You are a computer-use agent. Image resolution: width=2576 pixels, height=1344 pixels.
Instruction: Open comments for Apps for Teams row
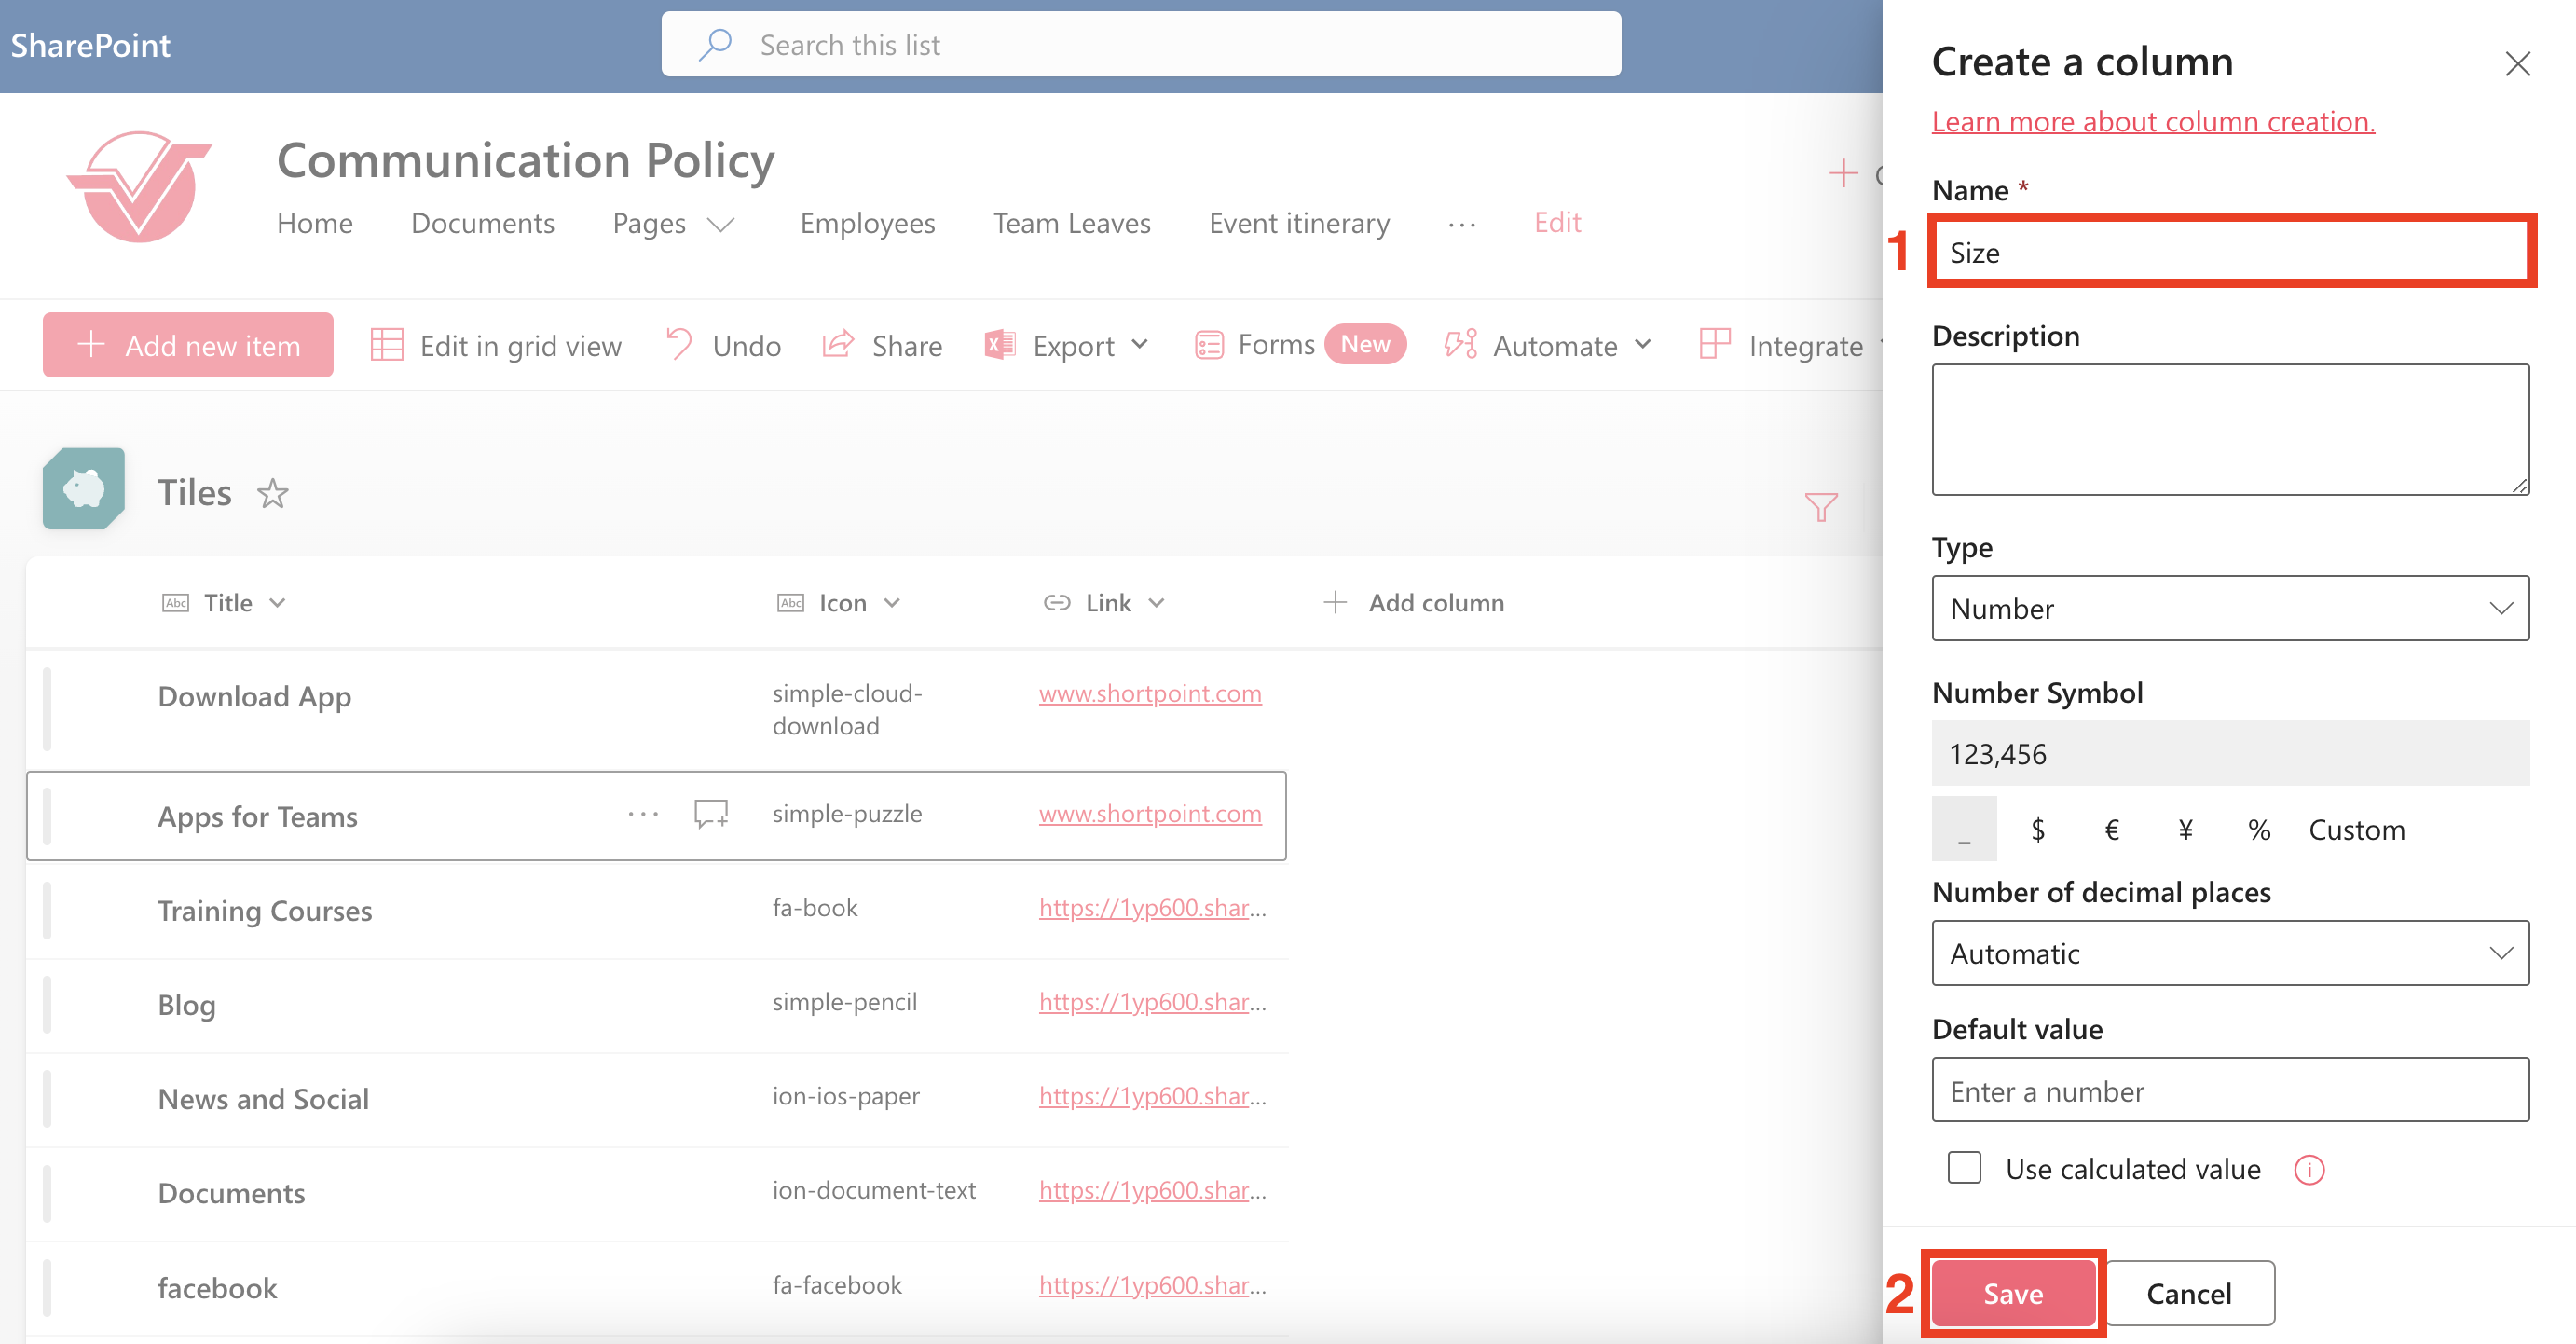[x=711, y=814]
